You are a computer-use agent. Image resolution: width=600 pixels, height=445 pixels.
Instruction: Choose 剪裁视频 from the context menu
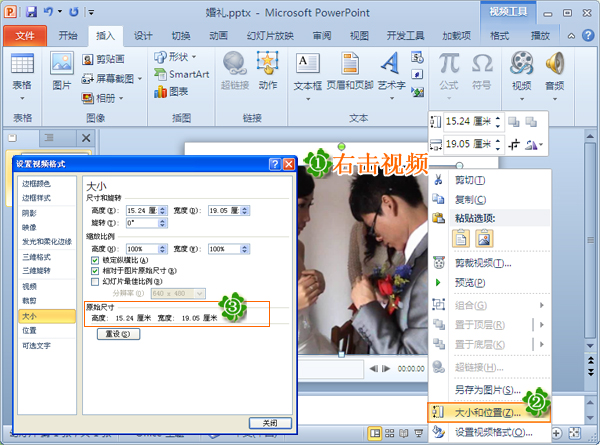[490, 263]
